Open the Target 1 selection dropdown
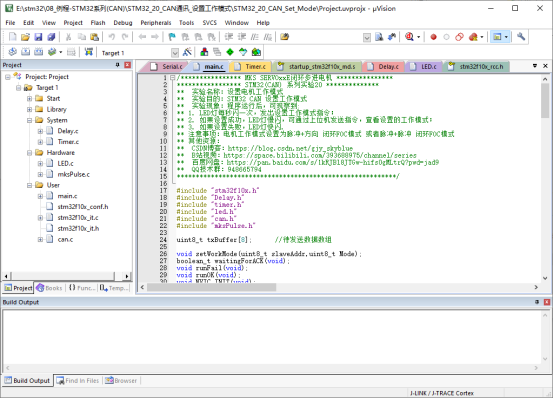This screenshot has width=554, height=398. tap(175, 53)
